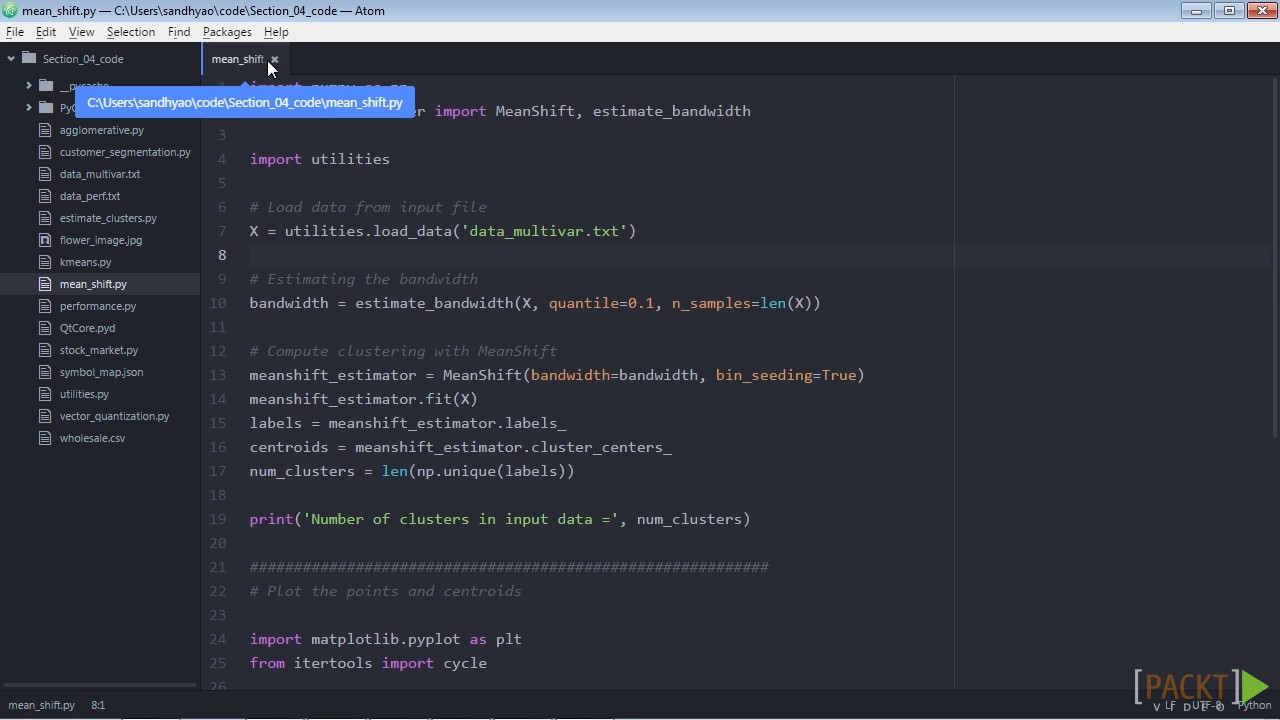Open stock_market.py file
Image resolution: width=1280 pixels, height=720 pixels.
click(99, 350)
